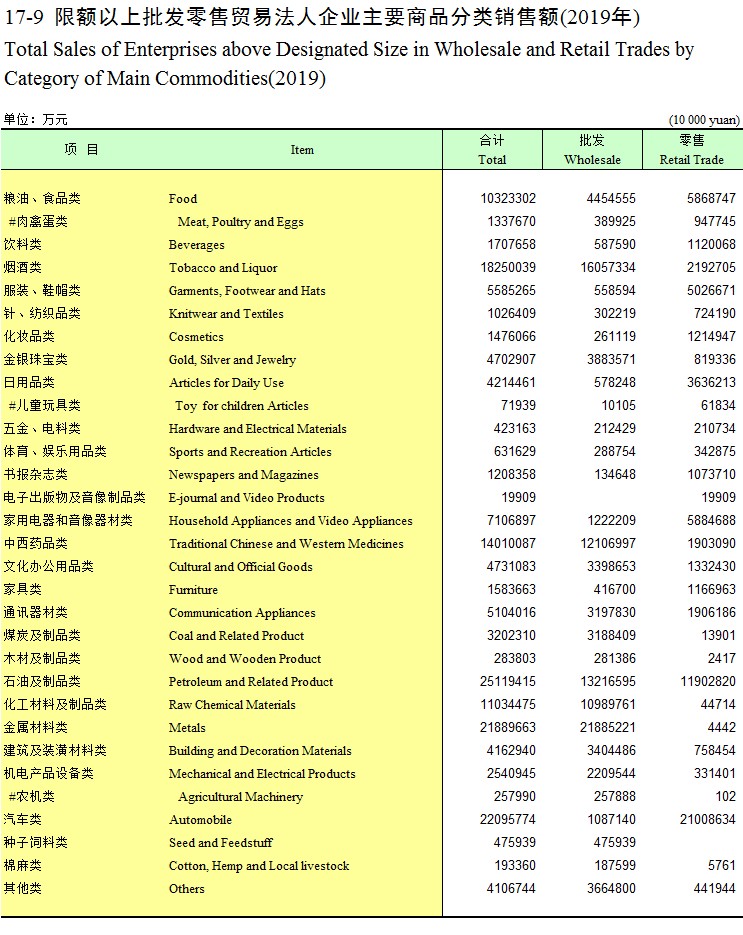Image resolution: width=743 pixels, height=935 pixels.
Task: Click the 'Automobile' row label
Action: click(200, 820)
